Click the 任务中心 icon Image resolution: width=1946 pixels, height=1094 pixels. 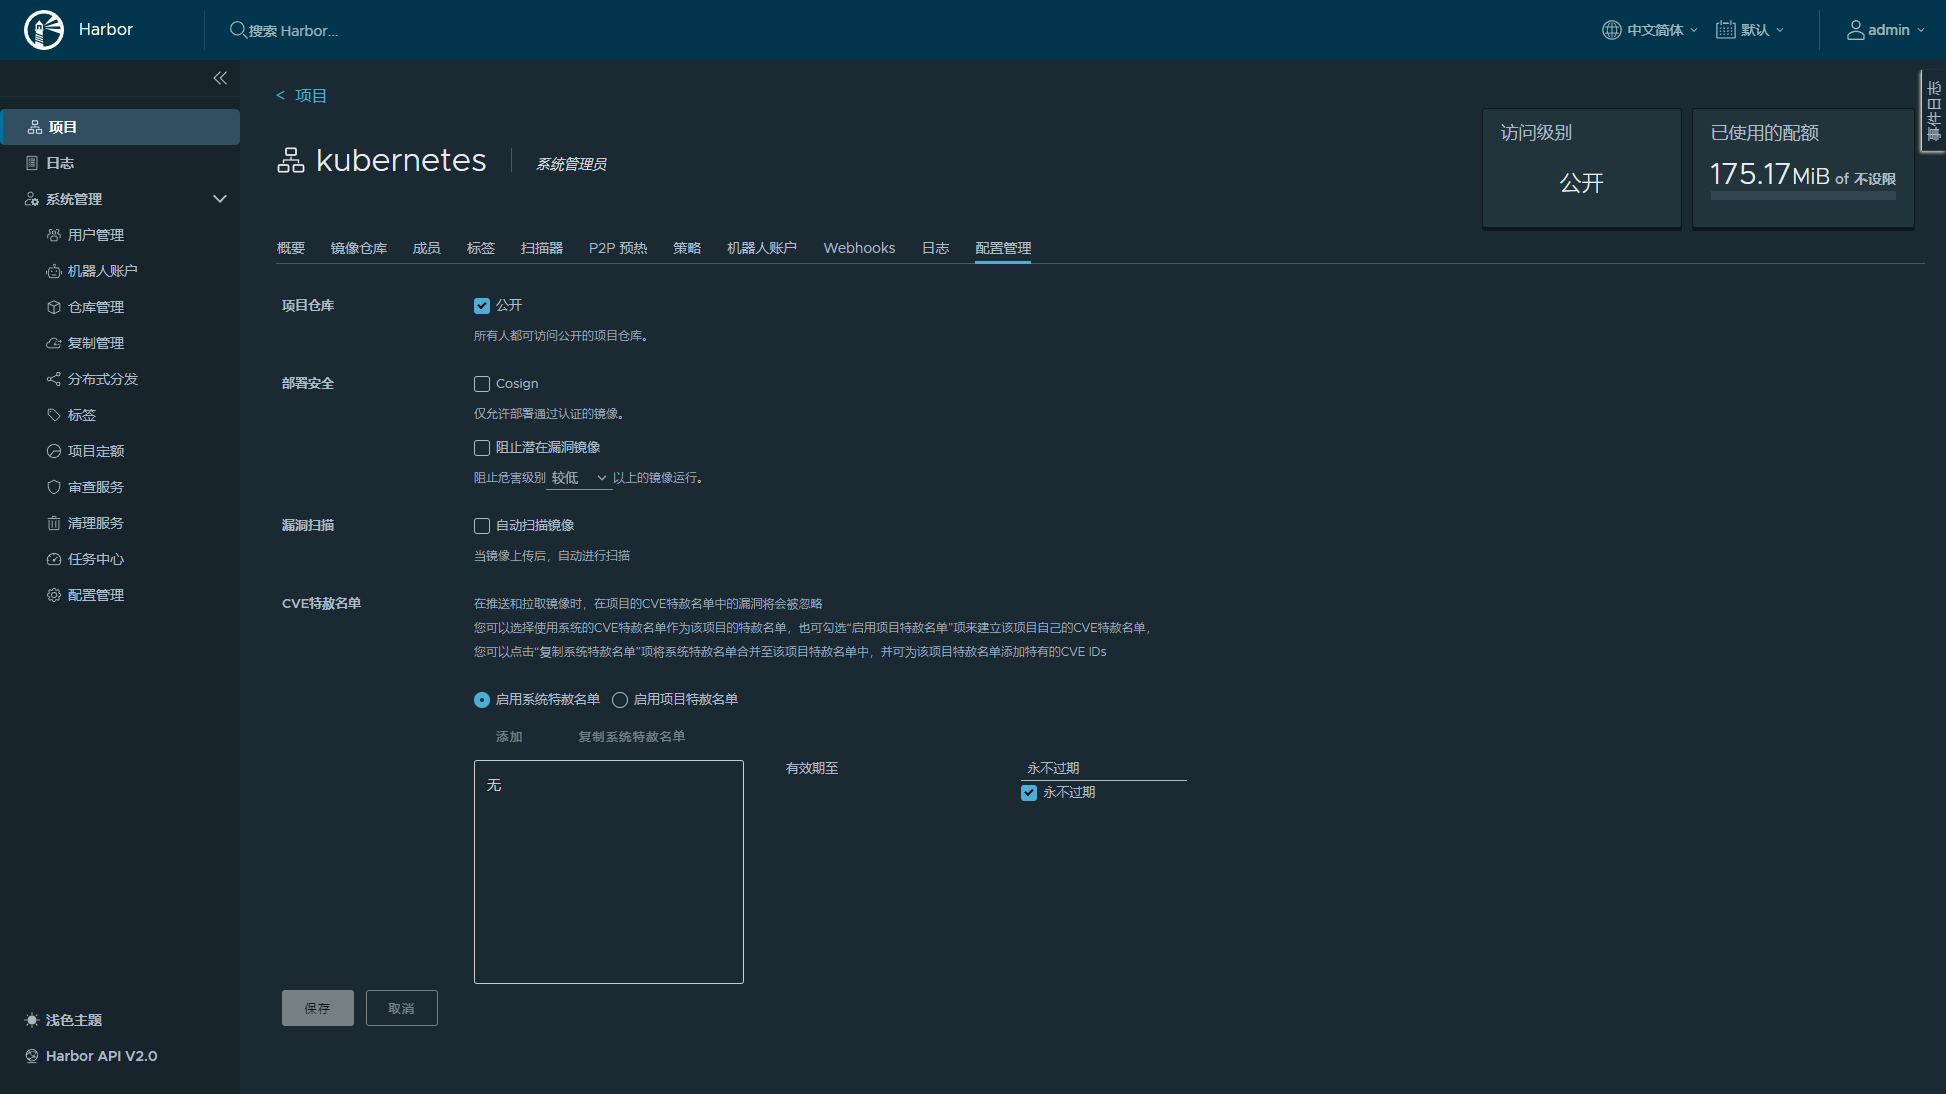coord(54,559)
